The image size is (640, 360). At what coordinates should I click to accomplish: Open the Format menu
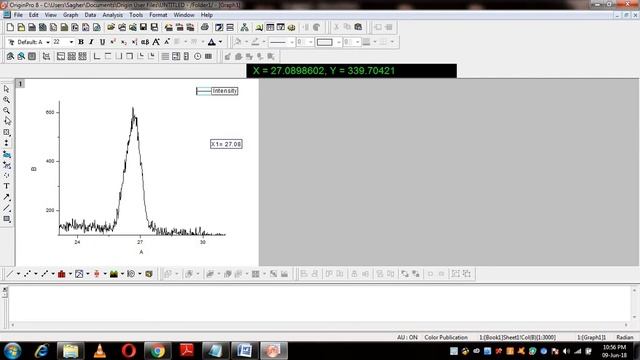tap(158, 15)
